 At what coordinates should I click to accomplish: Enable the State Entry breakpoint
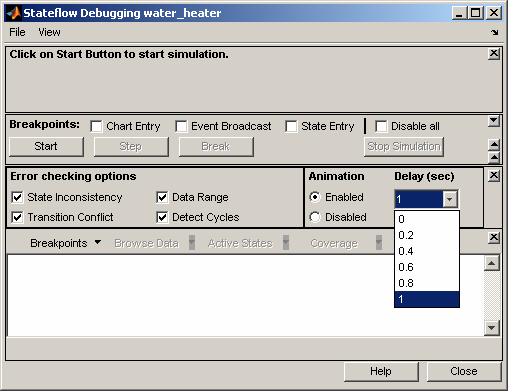point(291,126)
